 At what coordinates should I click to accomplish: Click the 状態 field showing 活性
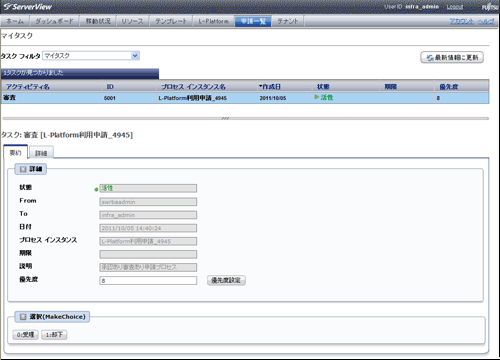(x=148, y=188)
